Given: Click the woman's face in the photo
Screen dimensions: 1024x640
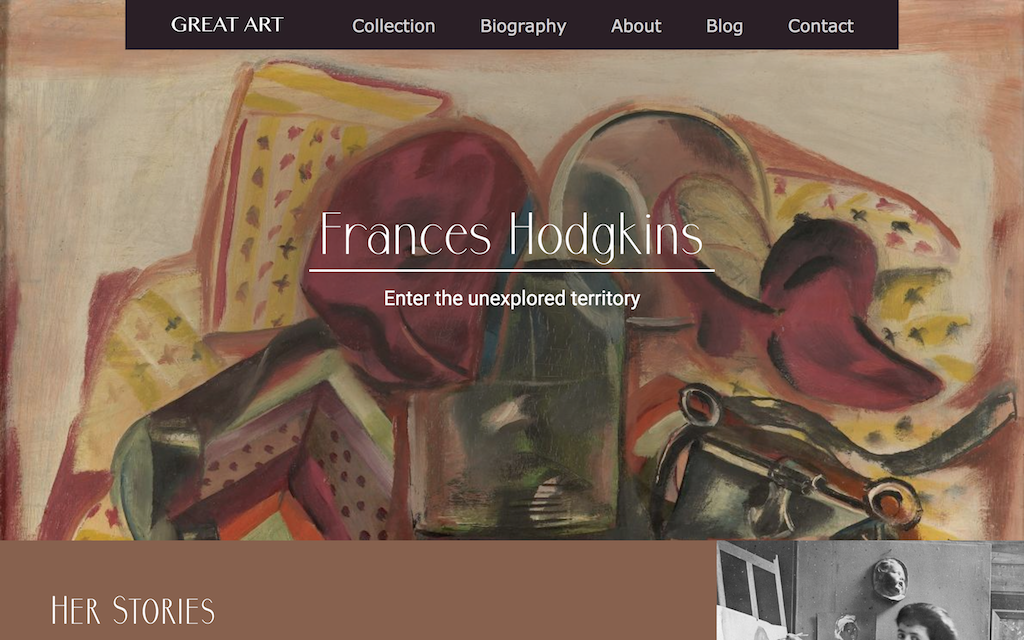Looking at the screenshot, I should [x=920, y=628].
